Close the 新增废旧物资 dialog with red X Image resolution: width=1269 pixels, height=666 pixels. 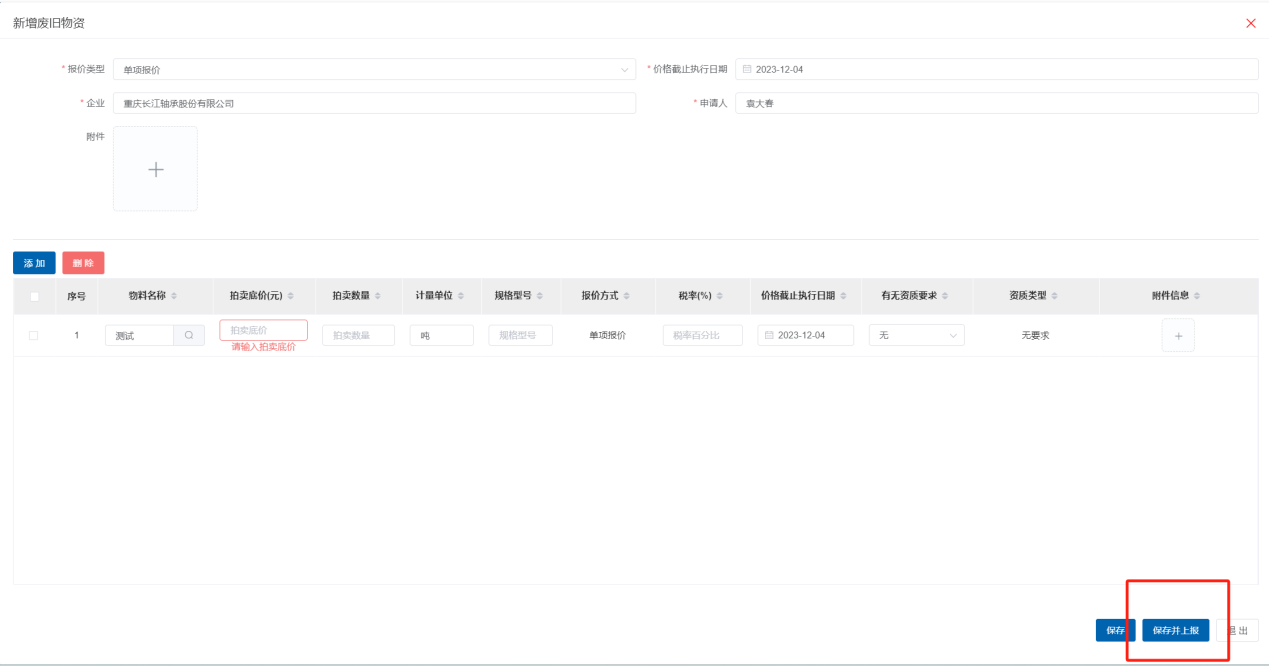(x=1250, y=23)
